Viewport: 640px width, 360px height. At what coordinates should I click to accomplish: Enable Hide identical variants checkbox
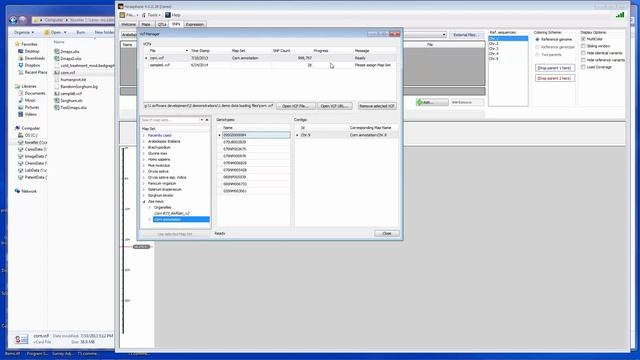[583, 53]
